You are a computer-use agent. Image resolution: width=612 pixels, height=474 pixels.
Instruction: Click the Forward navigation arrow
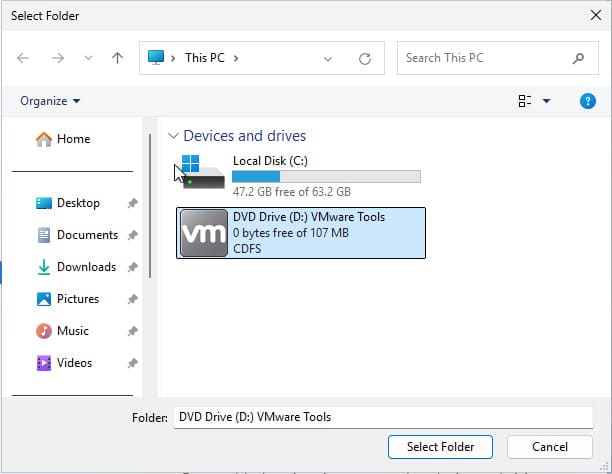pos(57,58)
